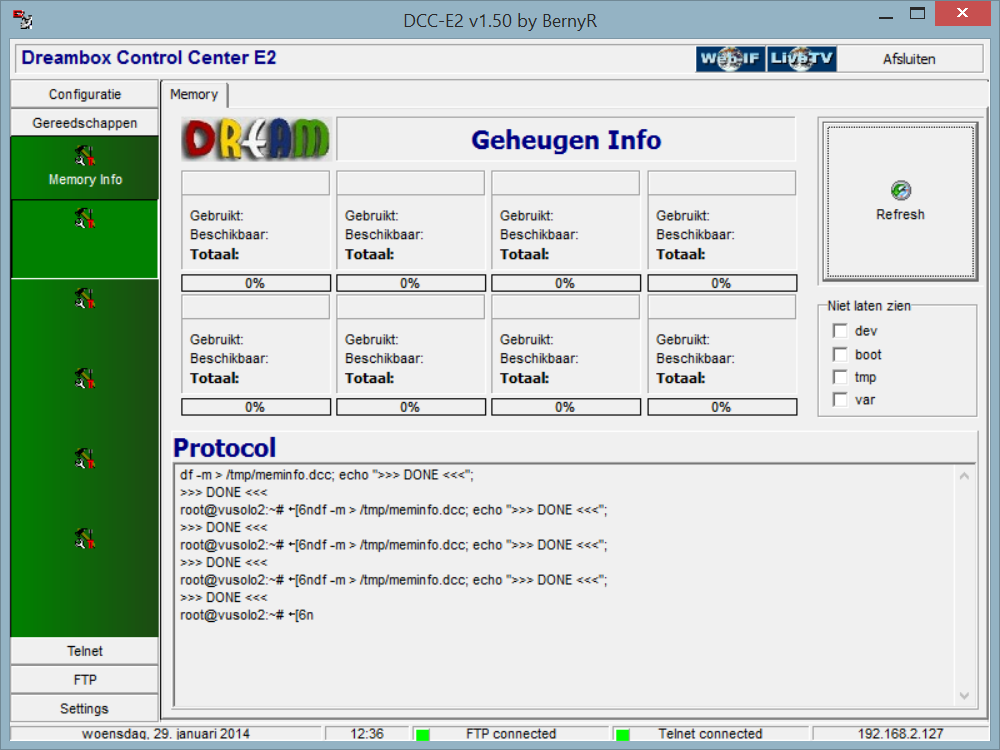Viewport: 1000px width, 750px height.
Task: Enable hiding the var filesystem
Action: point(840,400)
